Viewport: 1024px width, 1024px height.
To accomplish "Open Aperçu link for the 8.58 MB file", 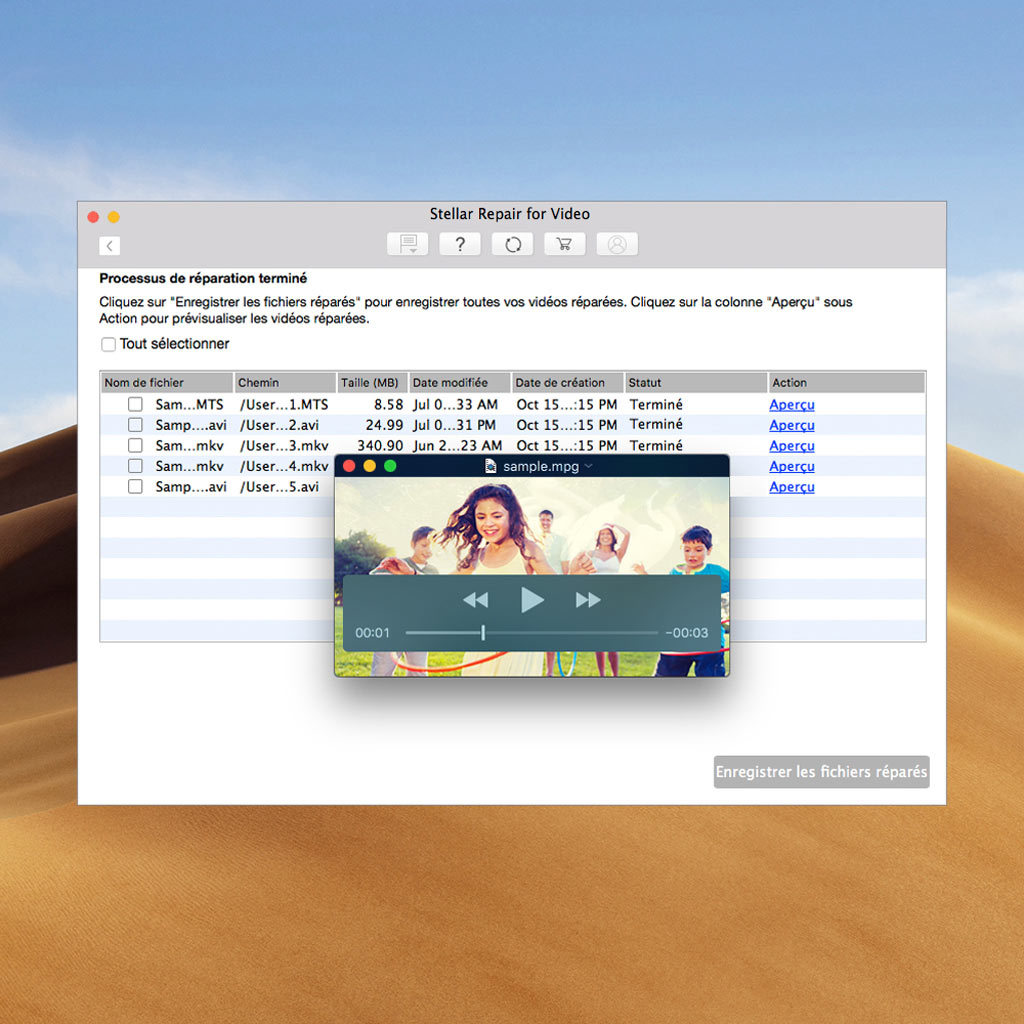I will tap(792, 405).
